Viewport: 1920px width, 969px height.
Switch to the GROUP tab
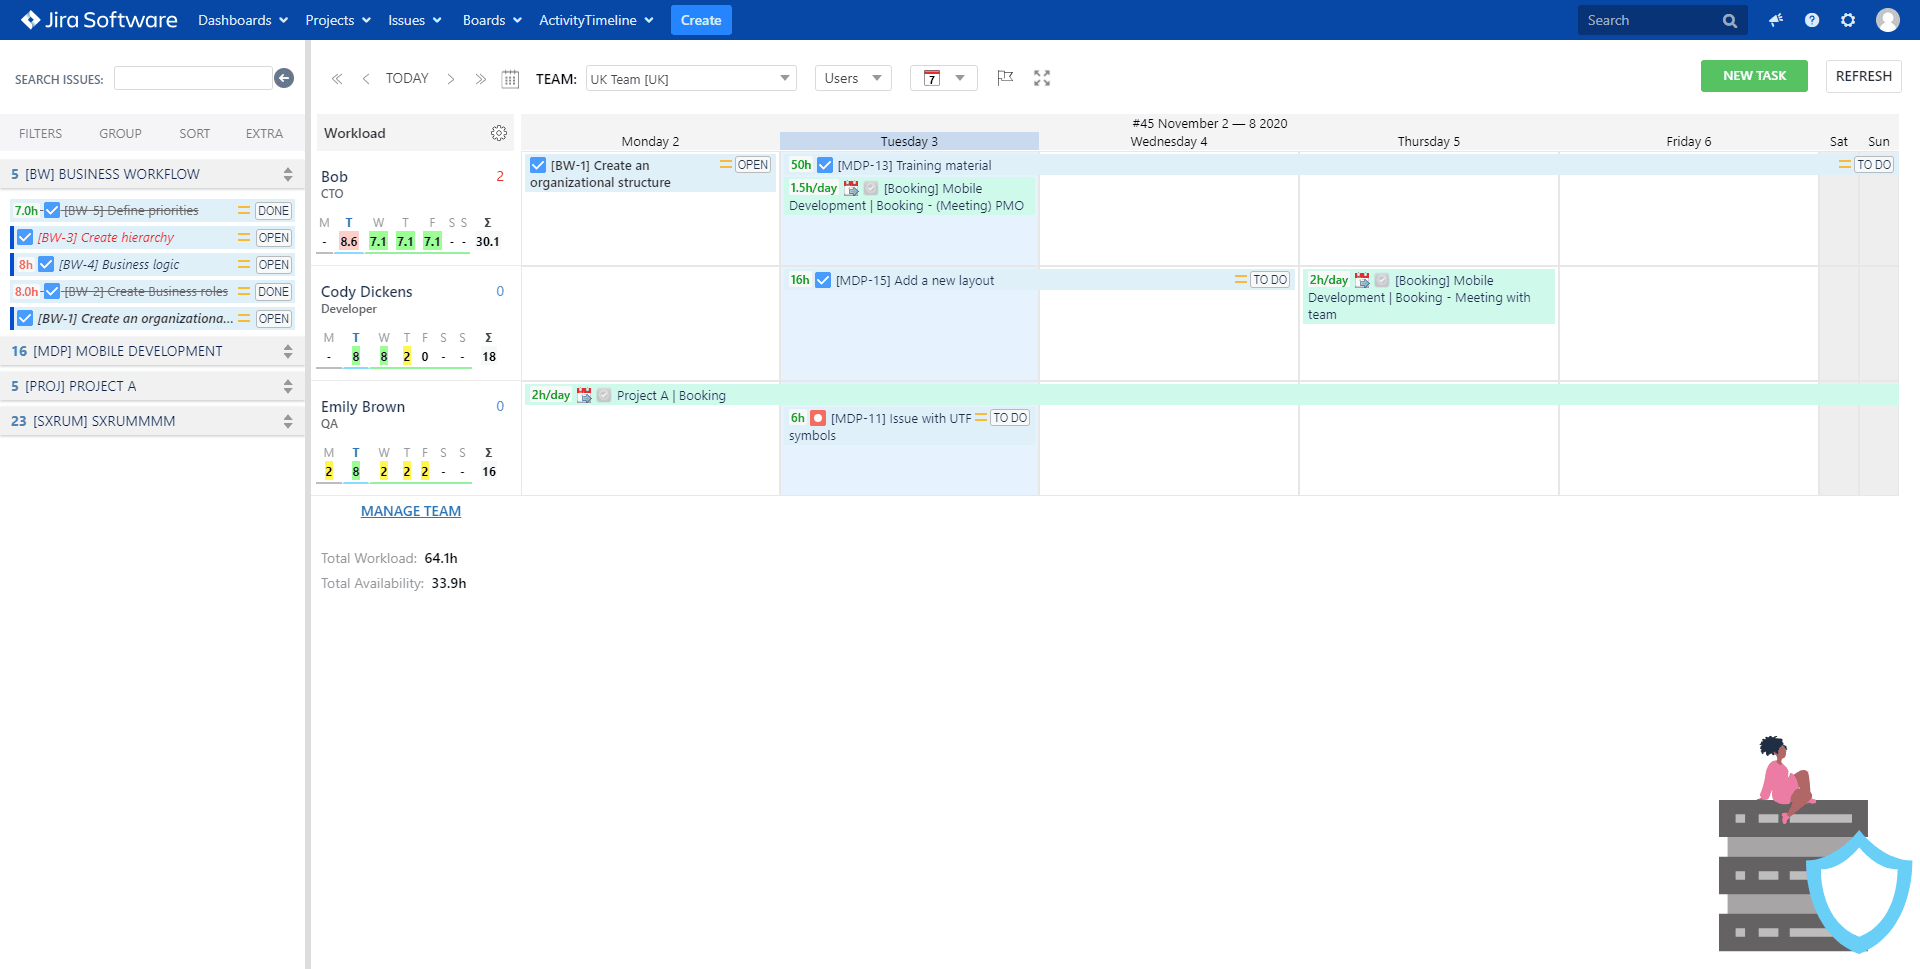(120, 133)
